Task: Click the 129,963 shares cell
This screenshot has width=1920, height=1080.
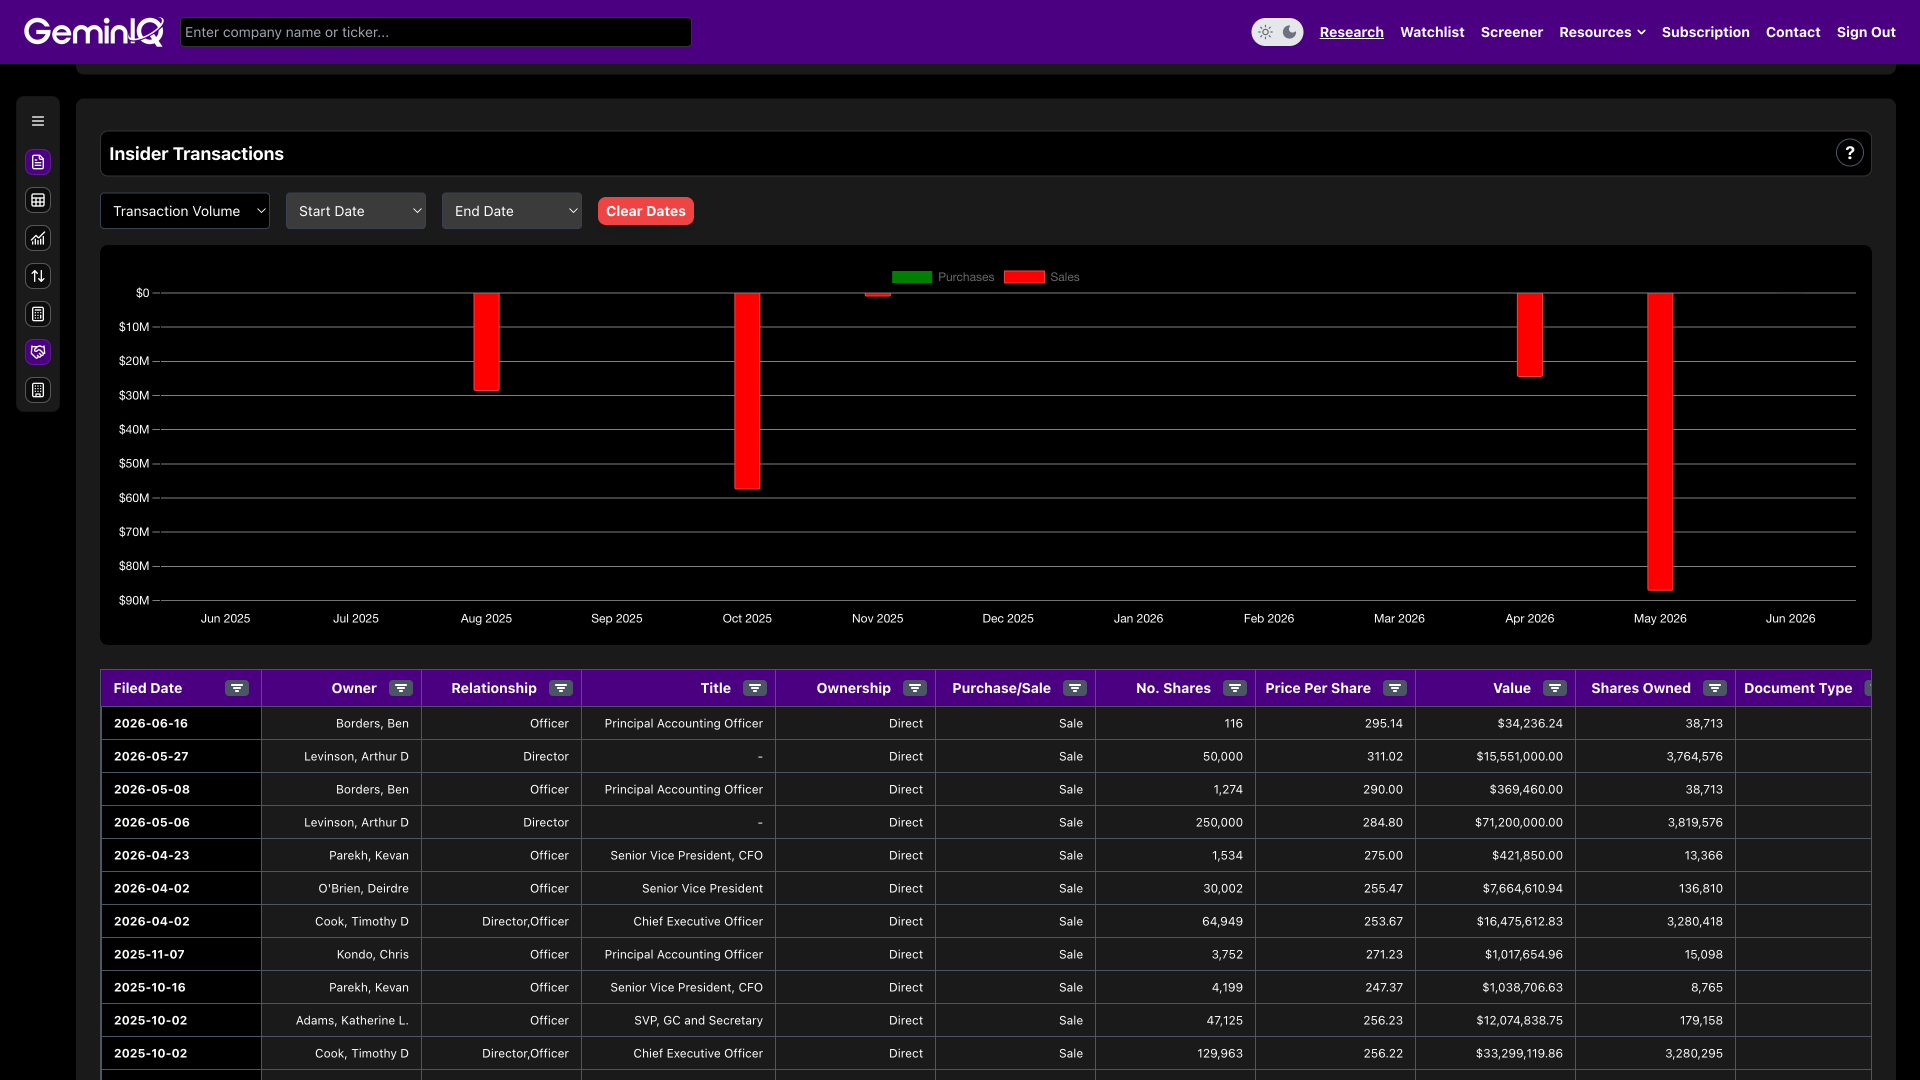Action: click(1175, 1053)
